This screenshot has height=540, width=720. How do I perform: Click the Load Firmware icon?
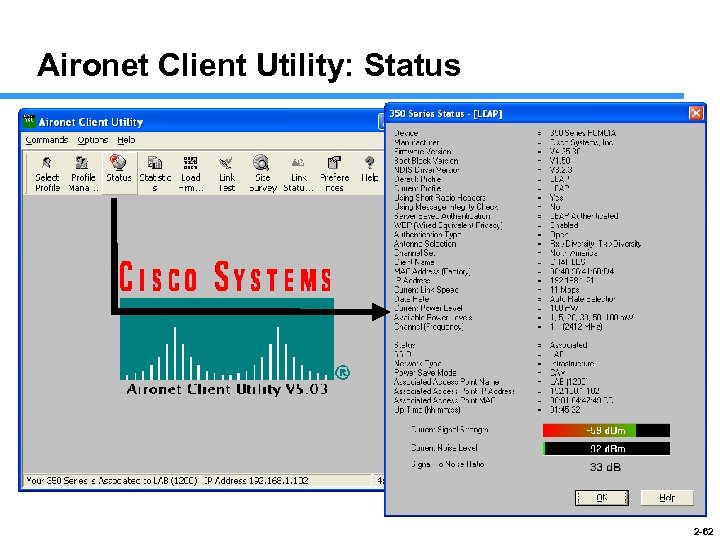(x=191, y=174)
